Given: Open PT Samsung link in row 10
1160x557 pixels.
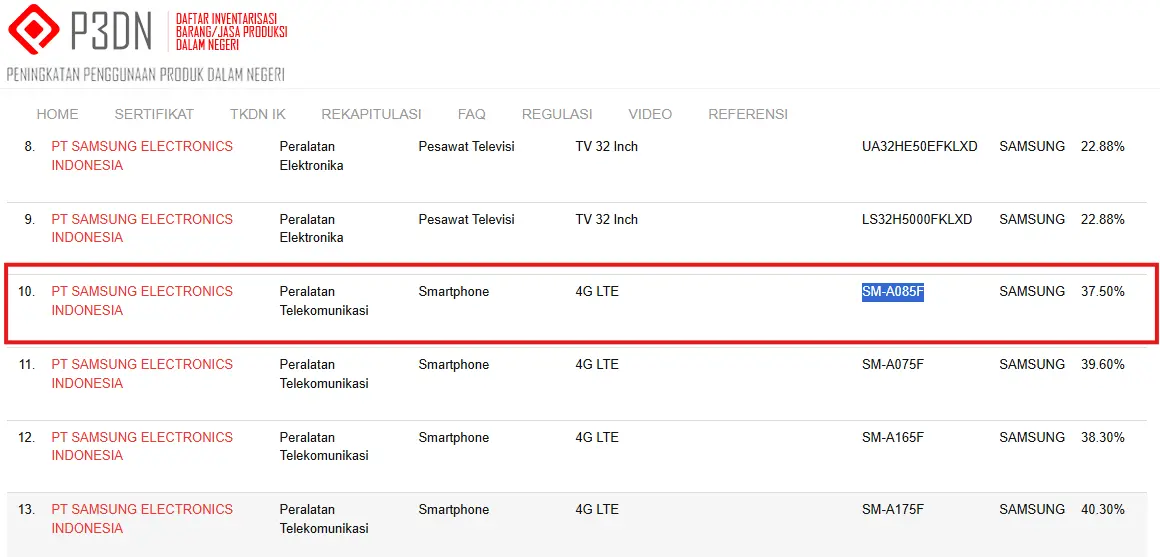Looking at the screenshot, I should pos(142,301).
